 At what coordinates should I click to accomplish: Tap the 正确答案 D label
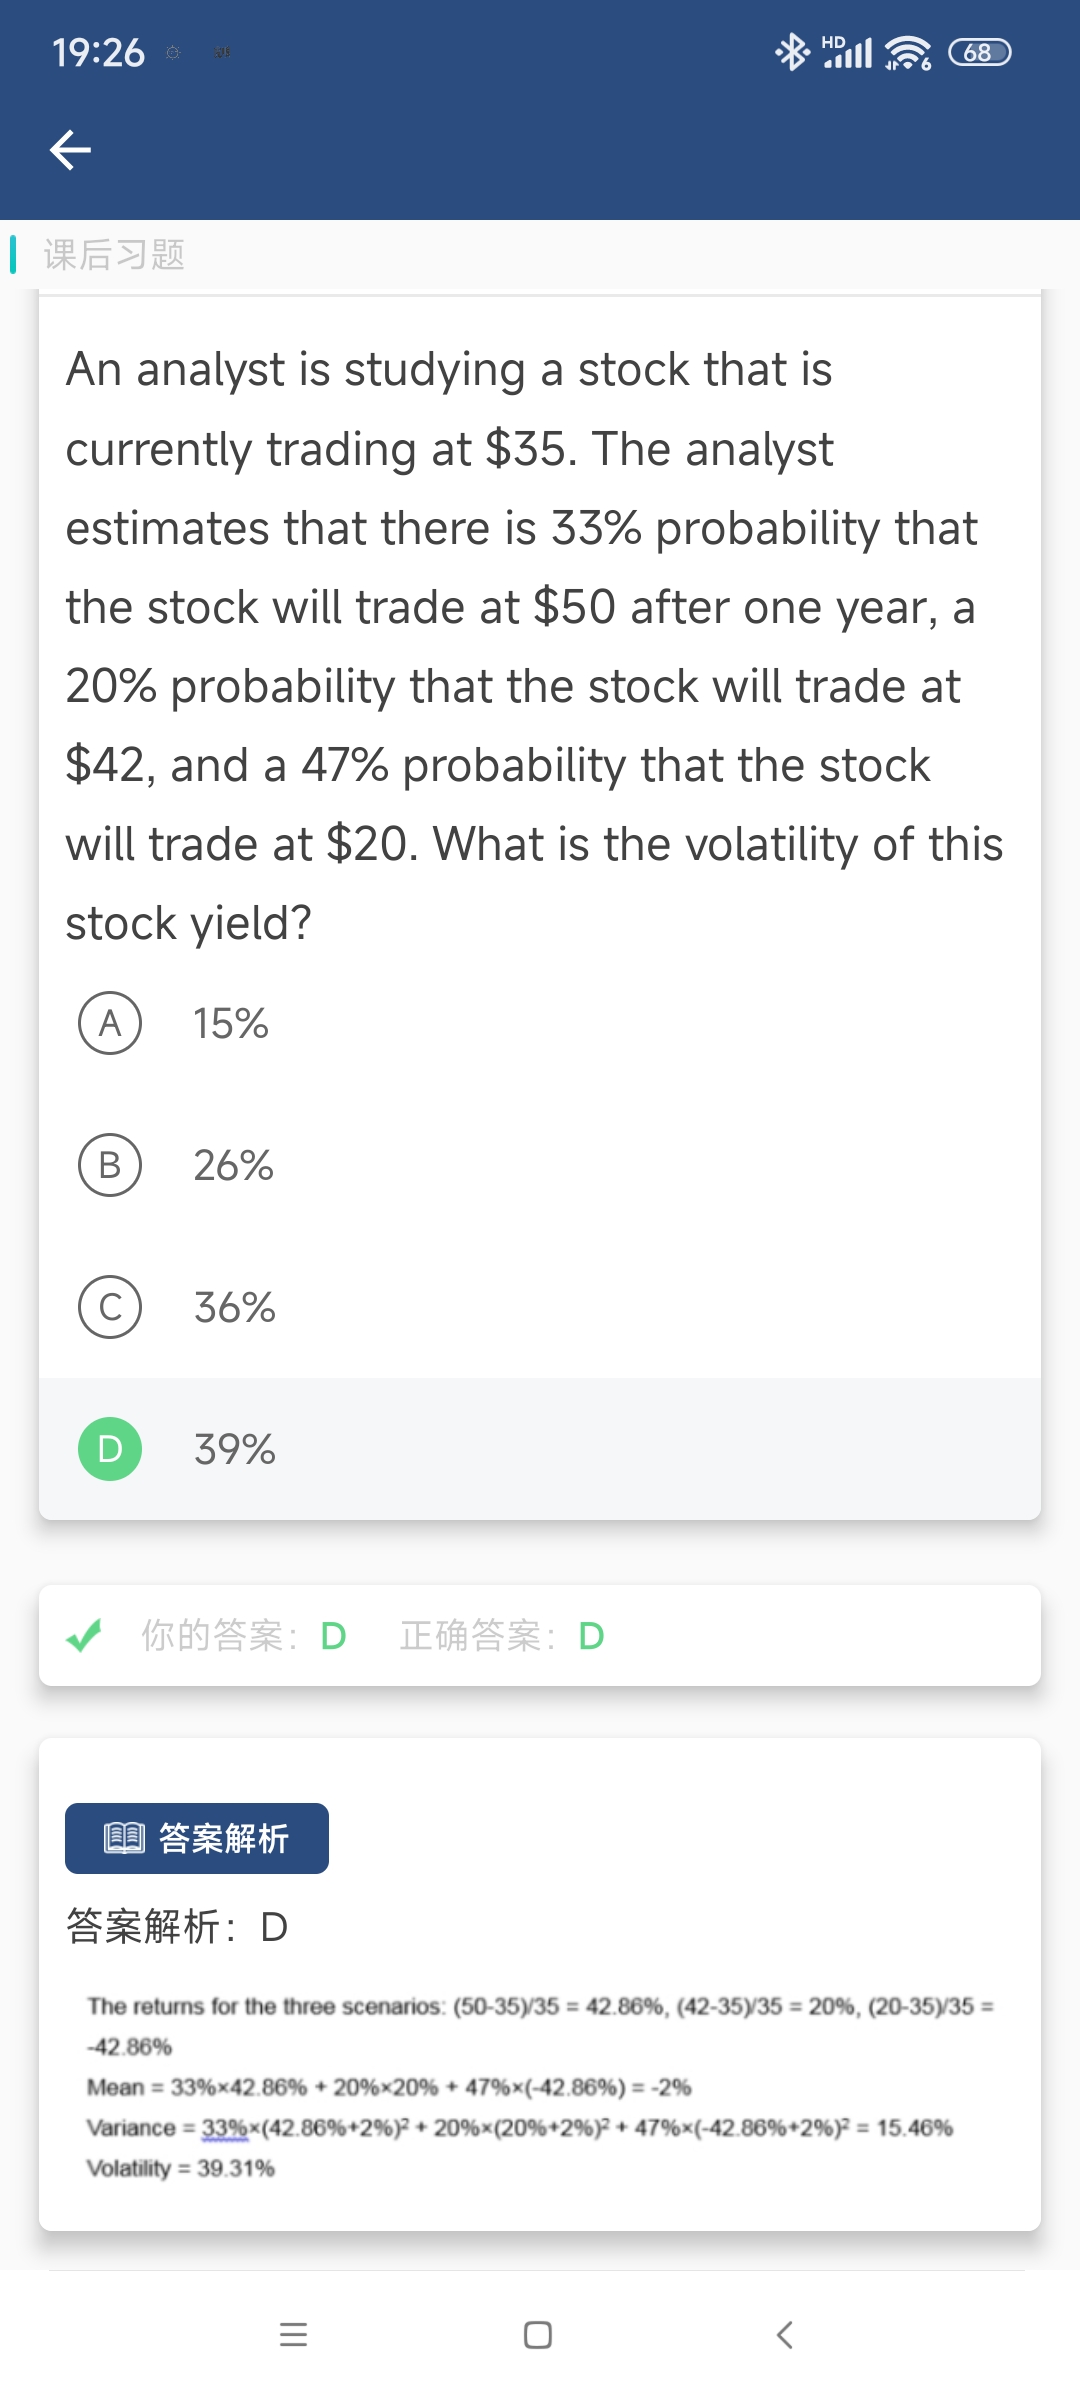[502, 1636]
